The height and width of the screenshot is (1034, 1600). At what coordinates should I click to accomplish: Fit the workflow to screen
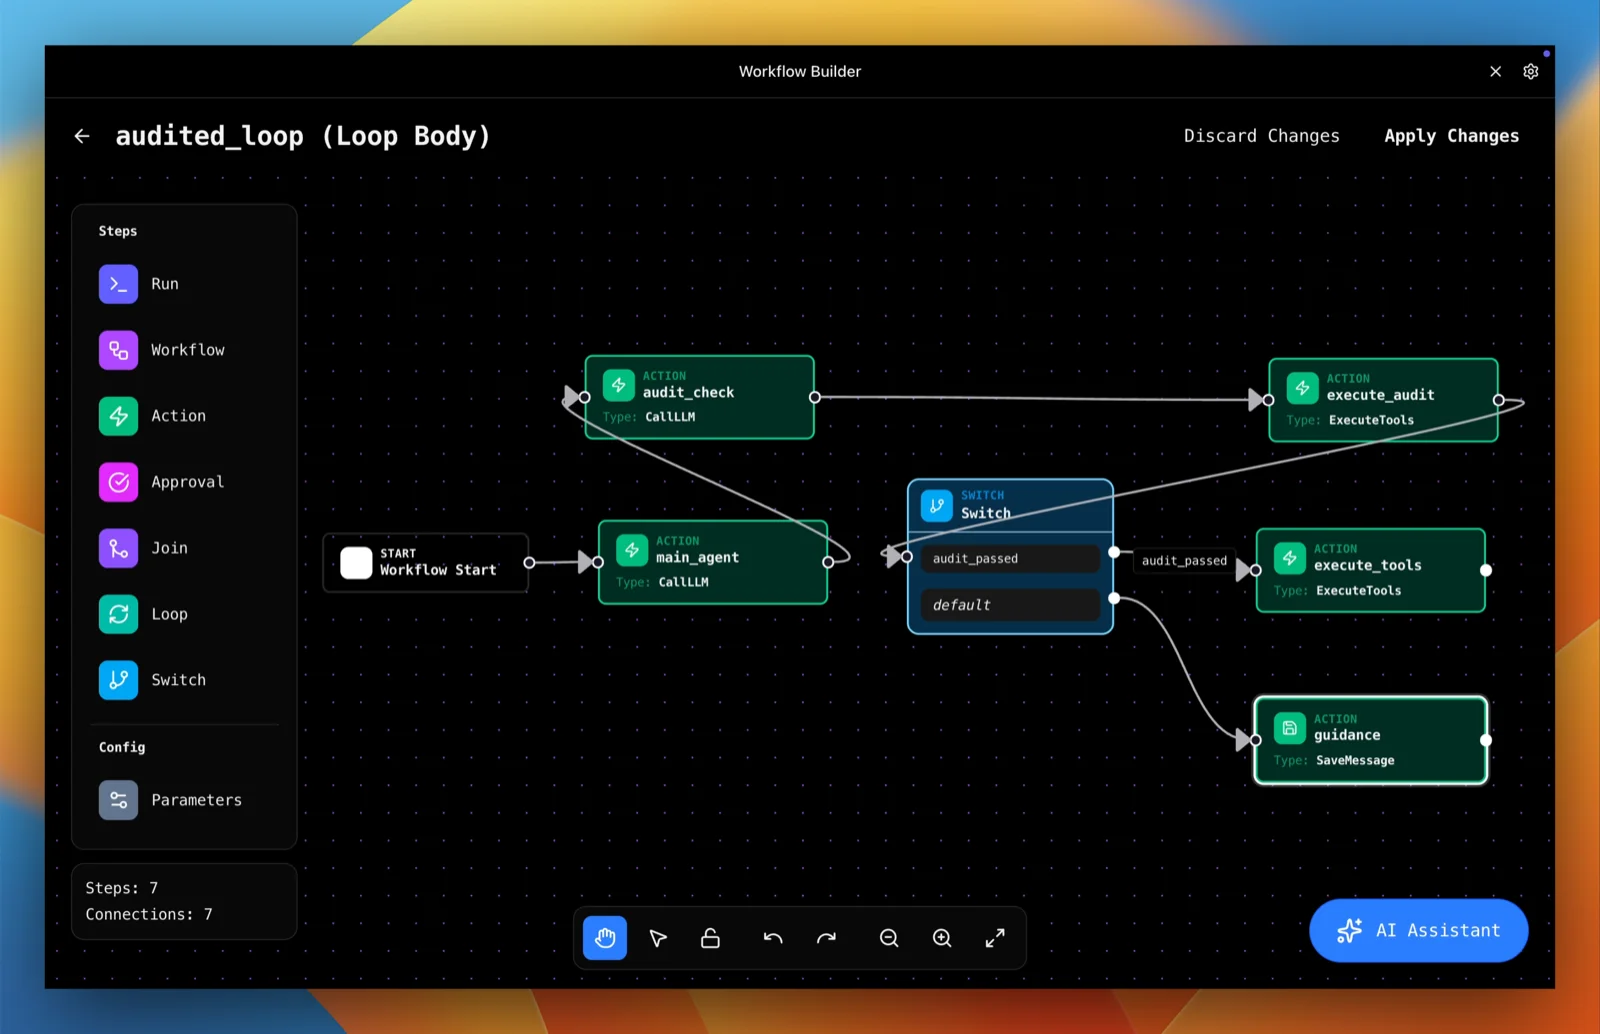[995, 938]
